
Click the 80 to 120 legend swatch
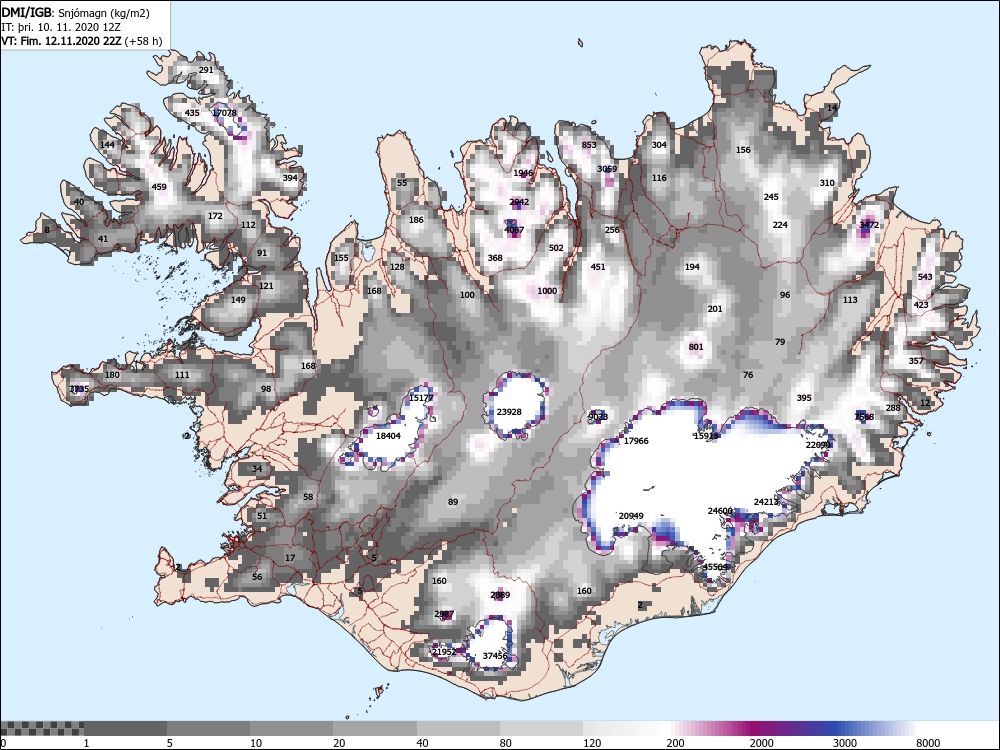(x=542, y=728)
